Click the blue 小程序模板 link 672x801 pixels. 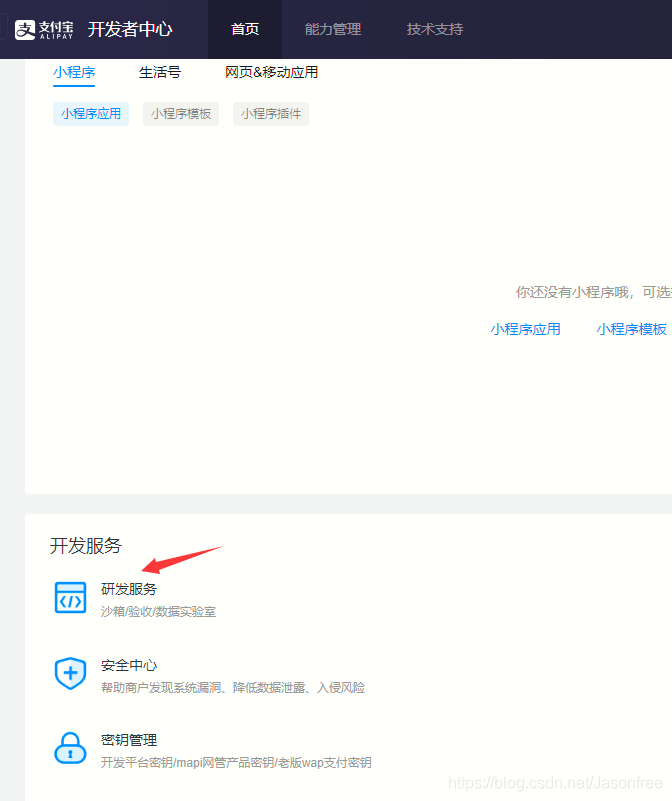point(632,329)
